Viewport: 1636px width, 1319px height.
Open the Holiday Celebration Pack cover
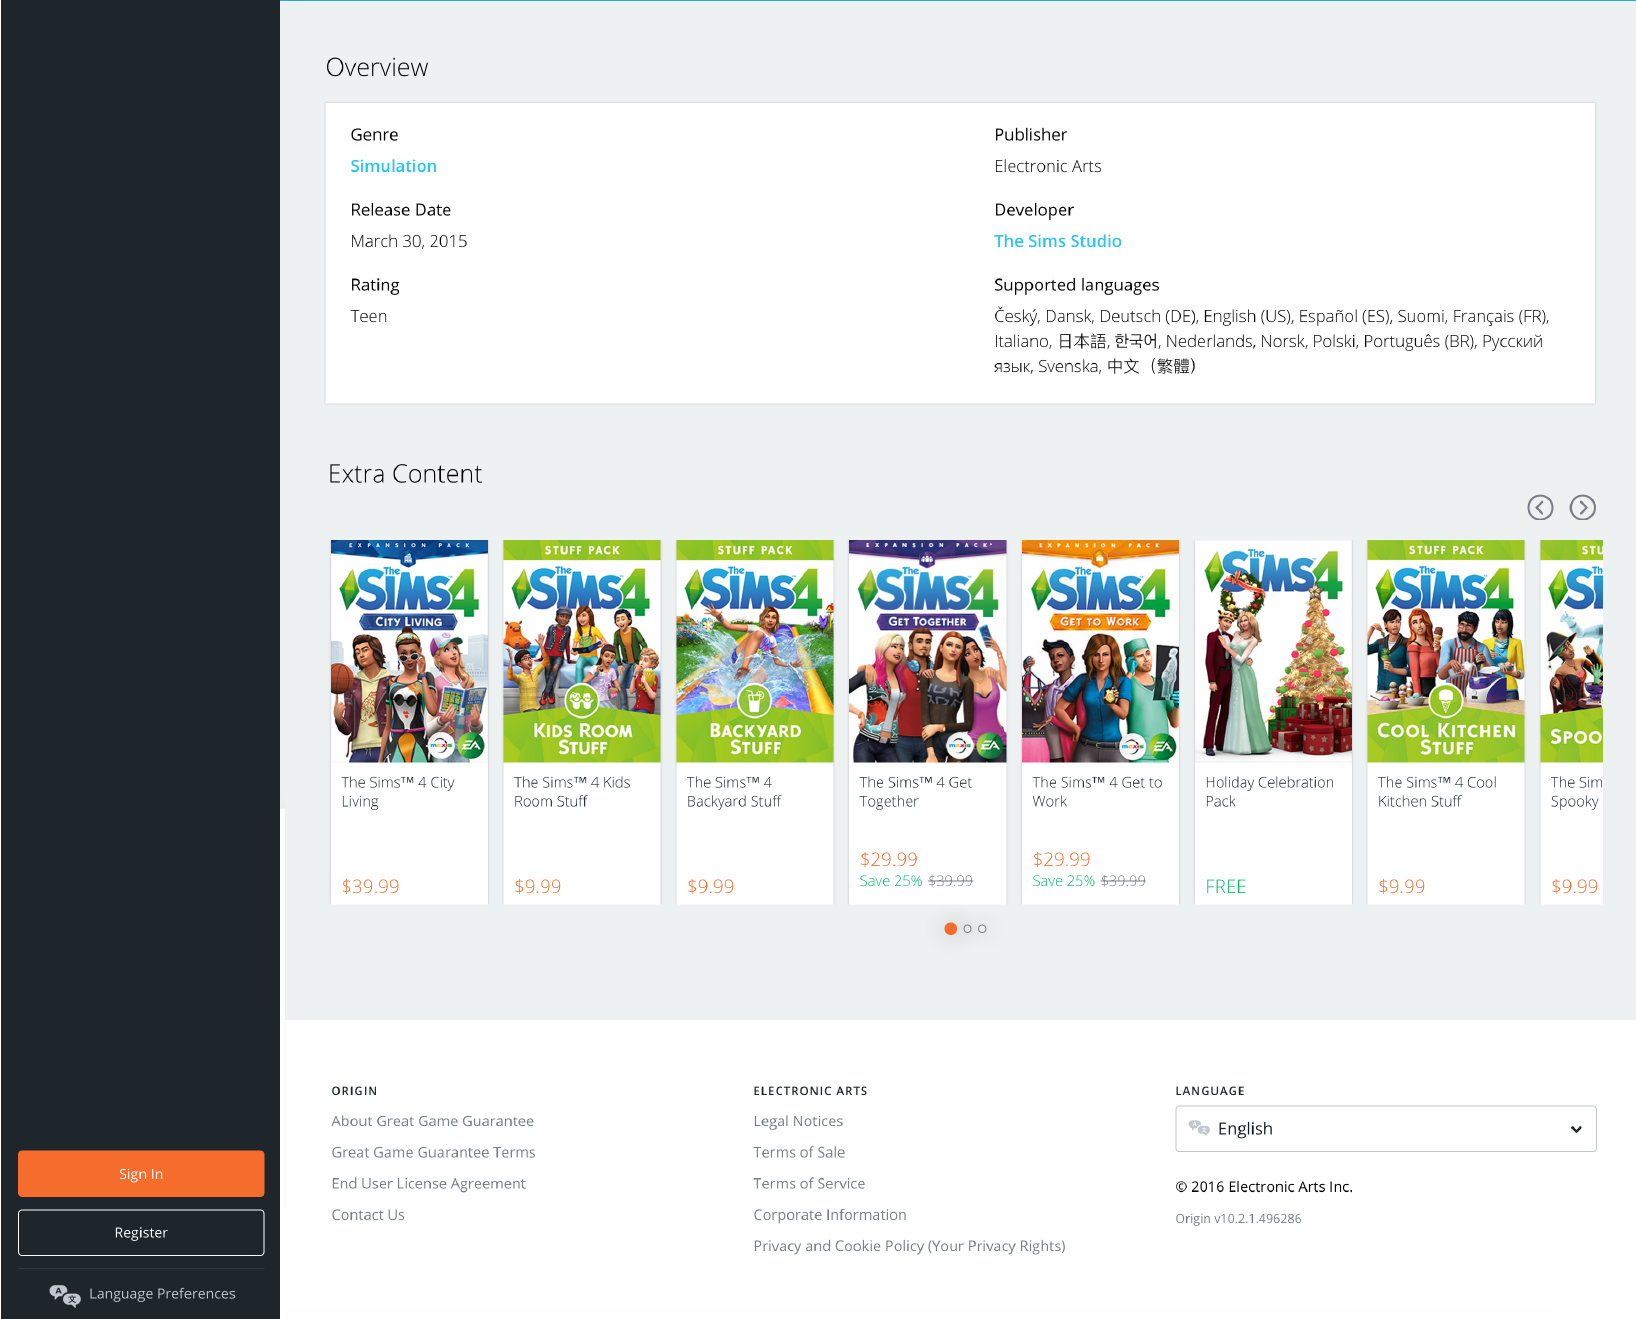coord(1273,651)
